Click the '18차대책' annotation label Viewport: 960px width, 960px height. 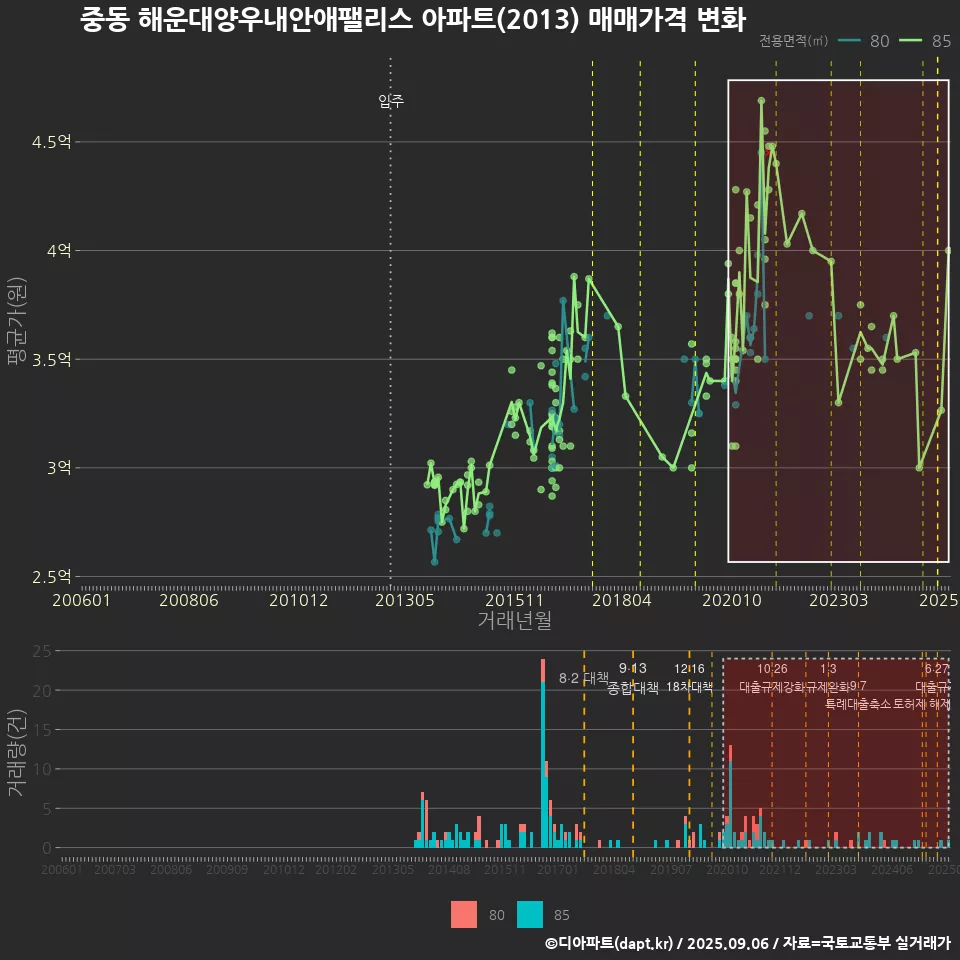point(689,687)
